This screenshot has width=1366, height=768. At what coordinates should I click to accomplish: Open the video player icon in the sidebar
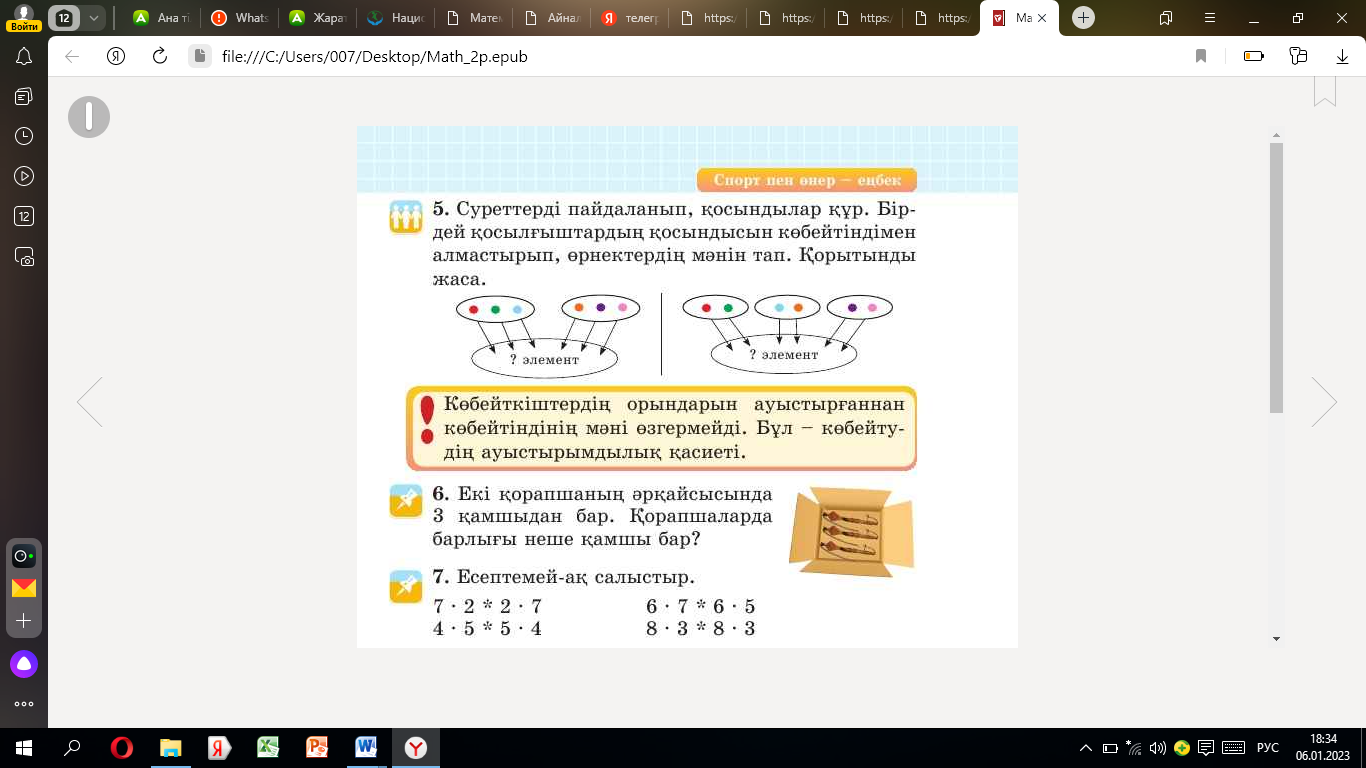coord(24,176)
